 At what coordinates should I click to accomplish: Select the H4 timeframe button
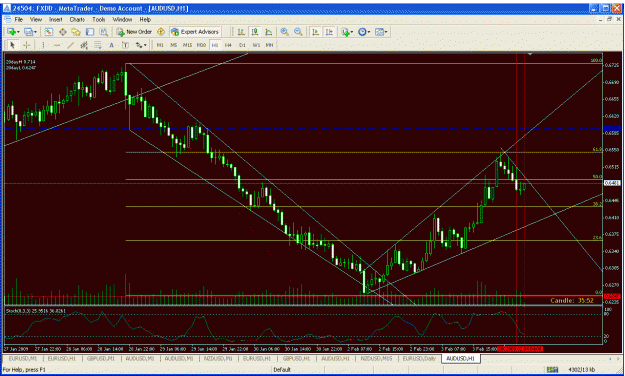point(228,45)
